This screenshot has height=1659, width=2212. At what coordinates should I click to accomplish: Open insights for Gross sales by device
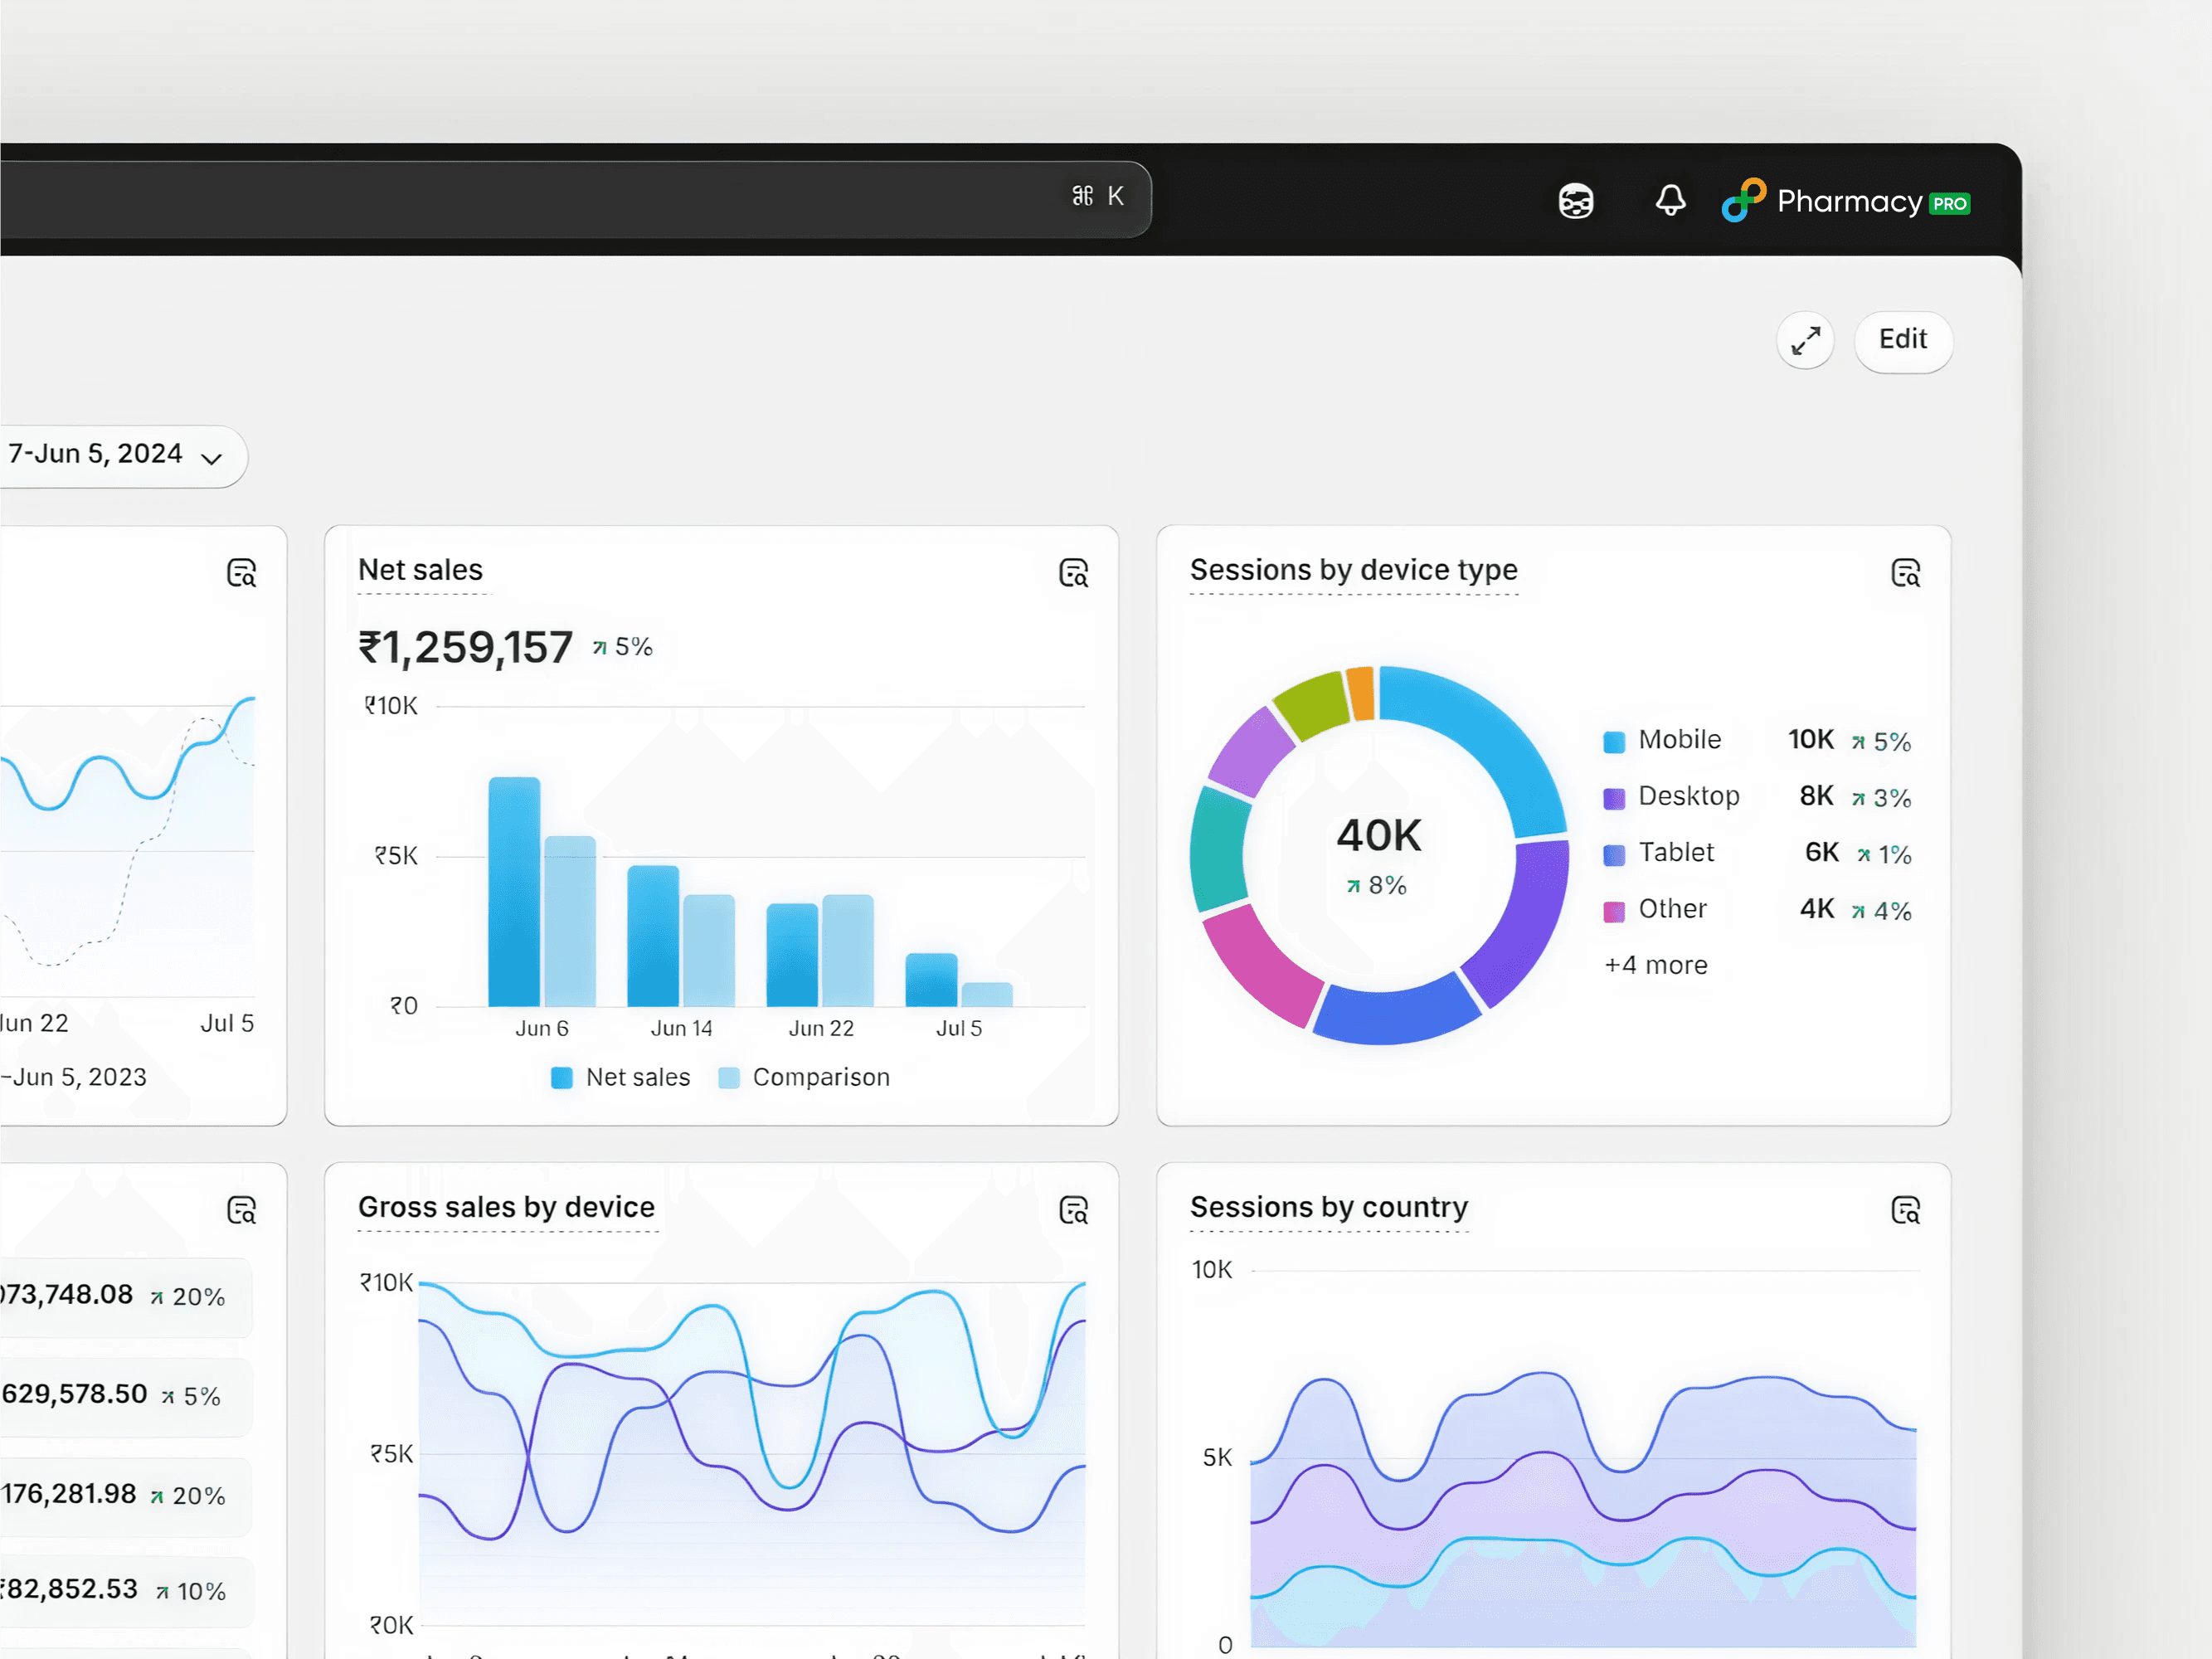tap(1074, 1210)
